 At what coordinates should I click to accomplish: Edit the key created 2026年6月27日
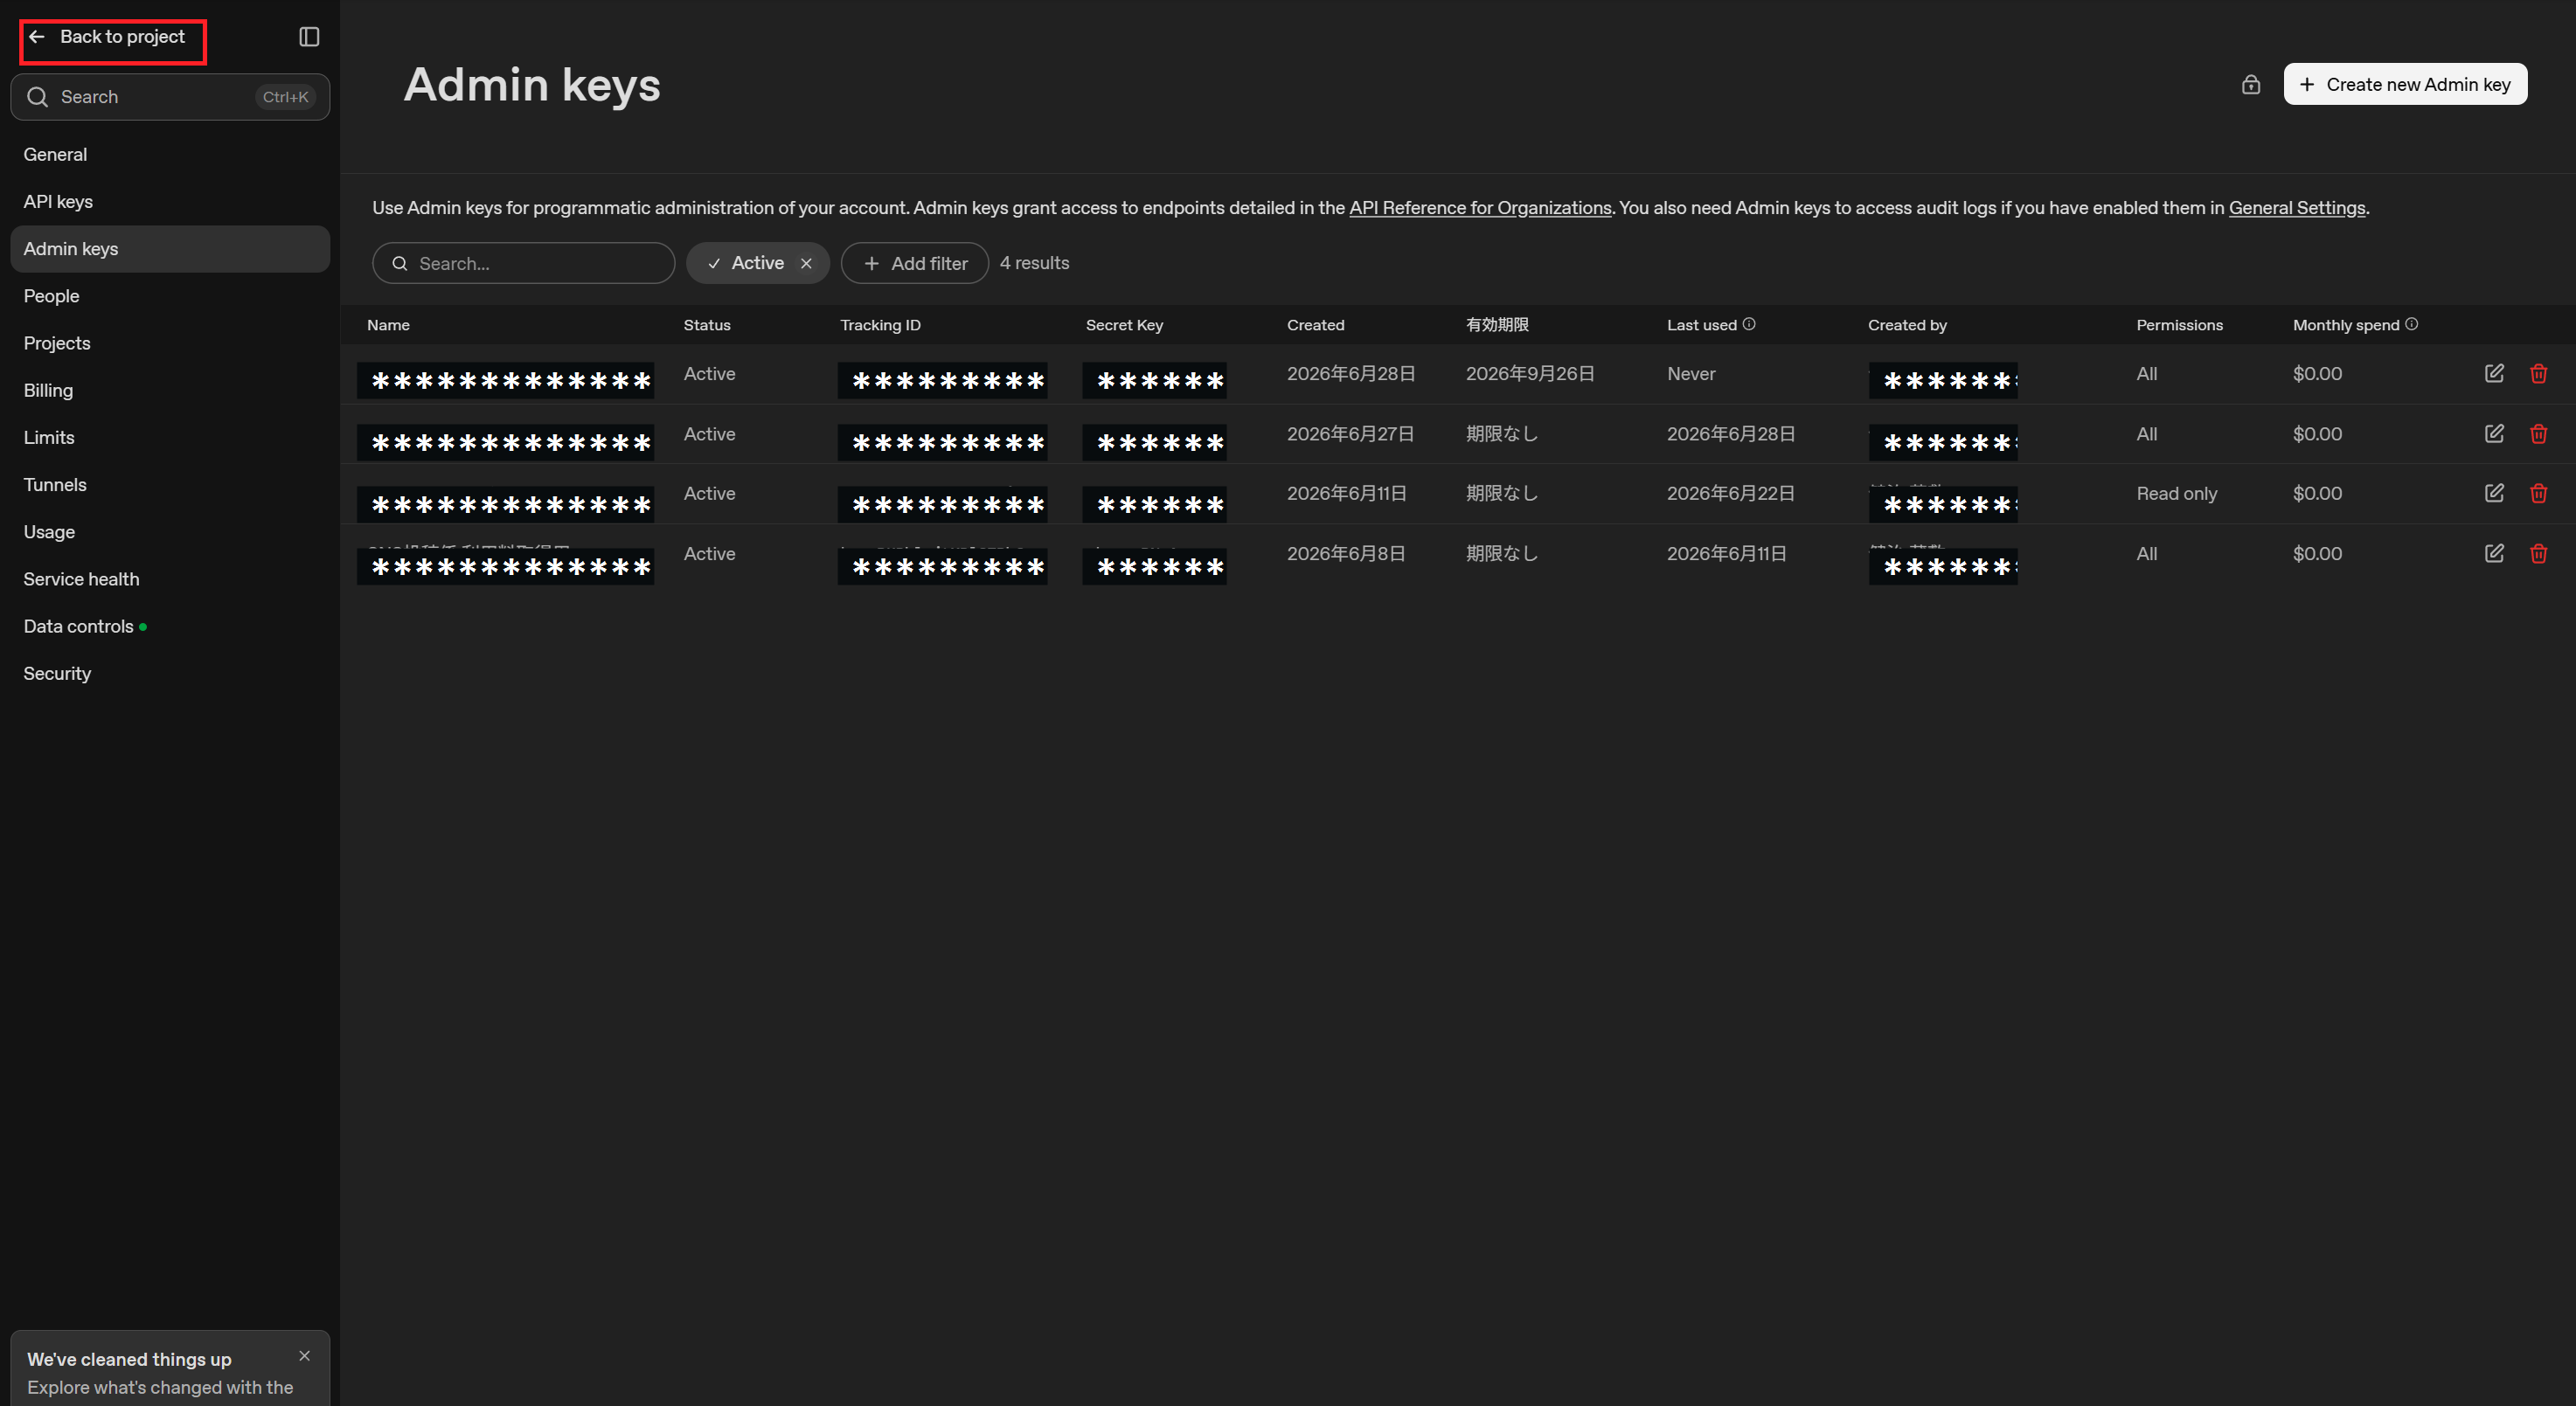2494,433
